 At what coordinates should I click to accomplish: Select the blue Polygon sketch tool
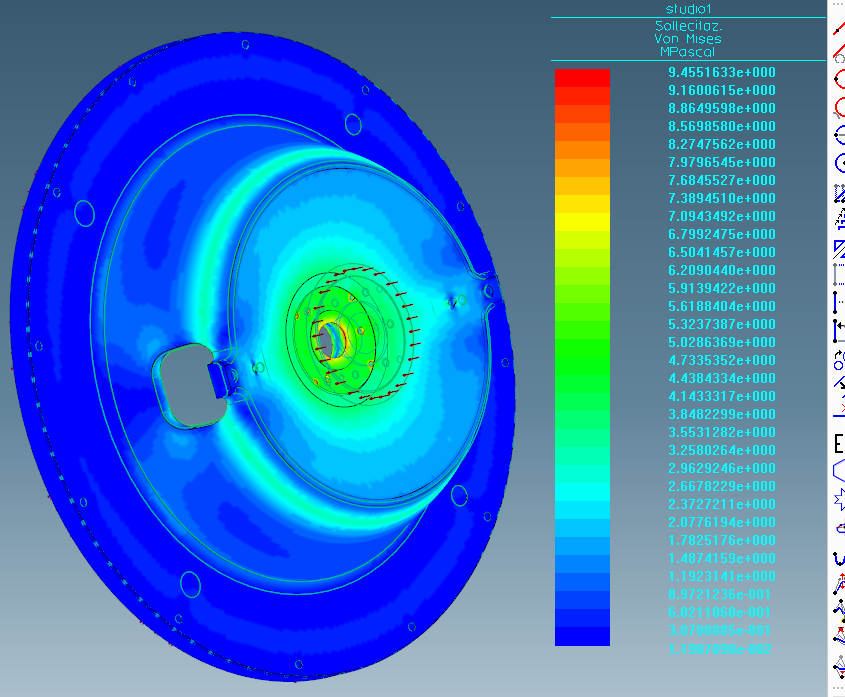[x=839, y=470]
